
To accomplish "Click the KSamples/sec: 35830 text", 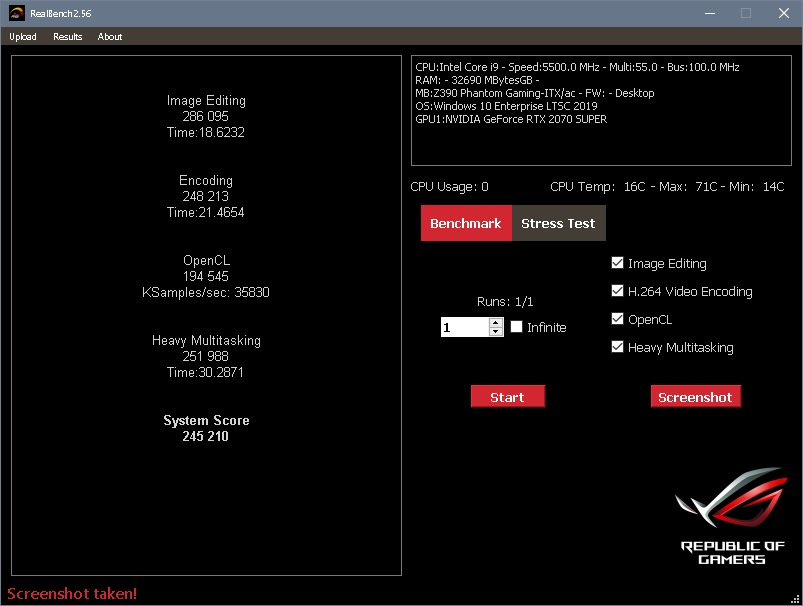I will (x=205, y=292).
